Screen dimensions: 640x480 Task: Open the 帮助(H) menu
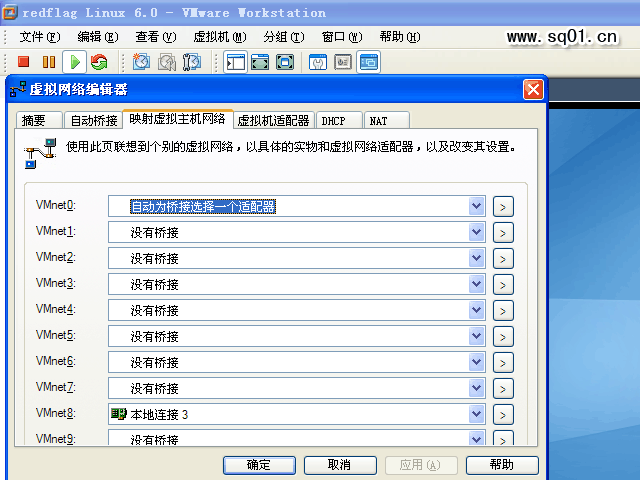coord(400,37)
